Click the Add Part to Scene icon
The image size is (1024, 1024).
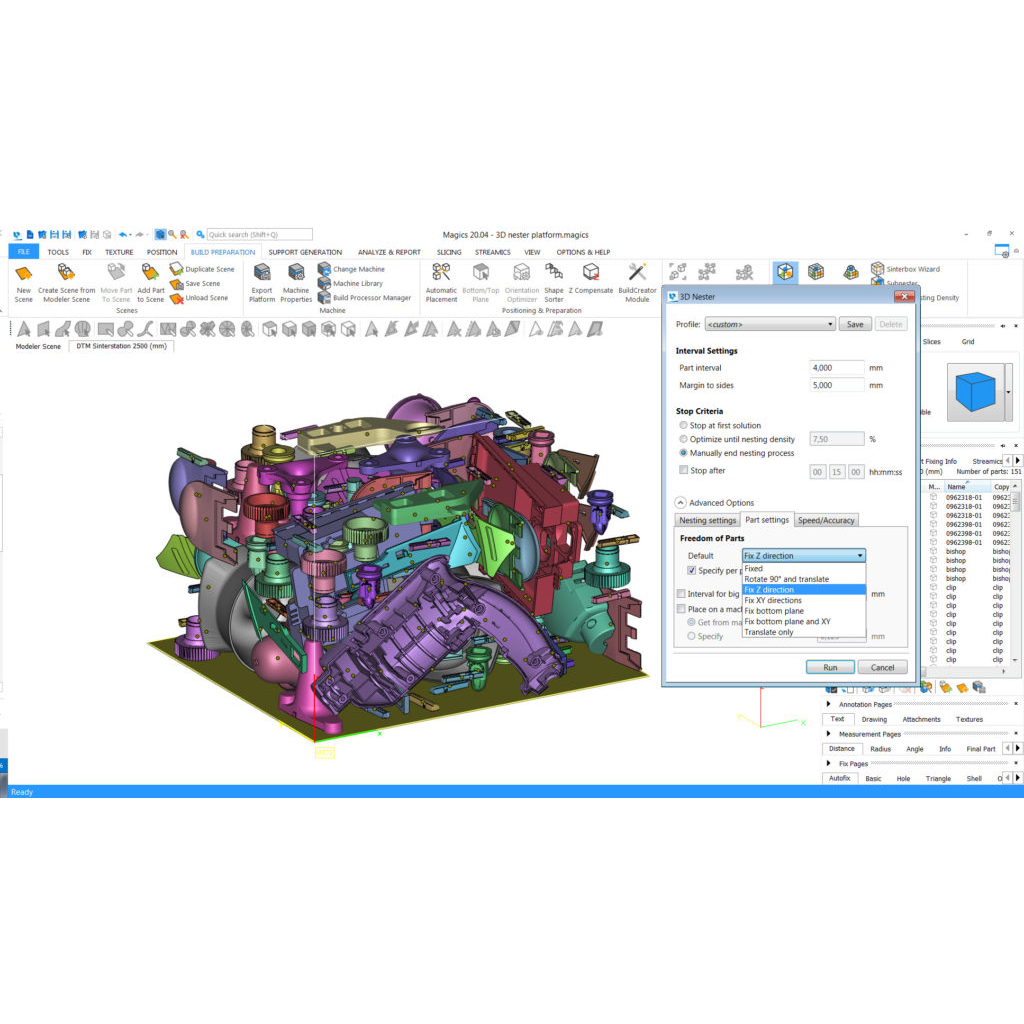pyautogui.click(x=150, y=272)
